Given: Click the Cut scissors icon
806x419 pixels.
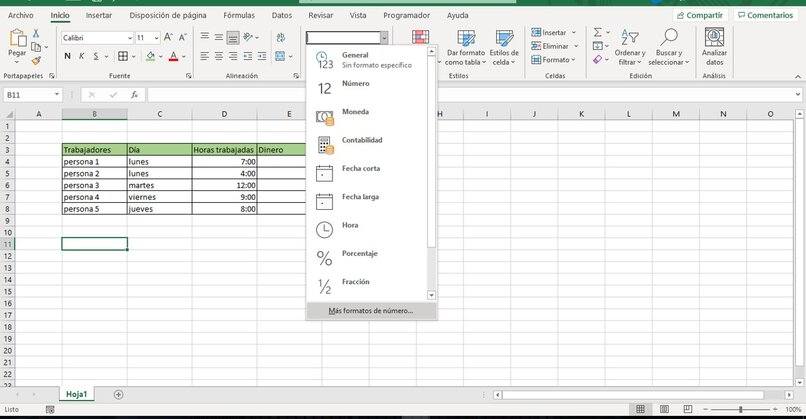Looking at the screenshot, I should point(36,33).
